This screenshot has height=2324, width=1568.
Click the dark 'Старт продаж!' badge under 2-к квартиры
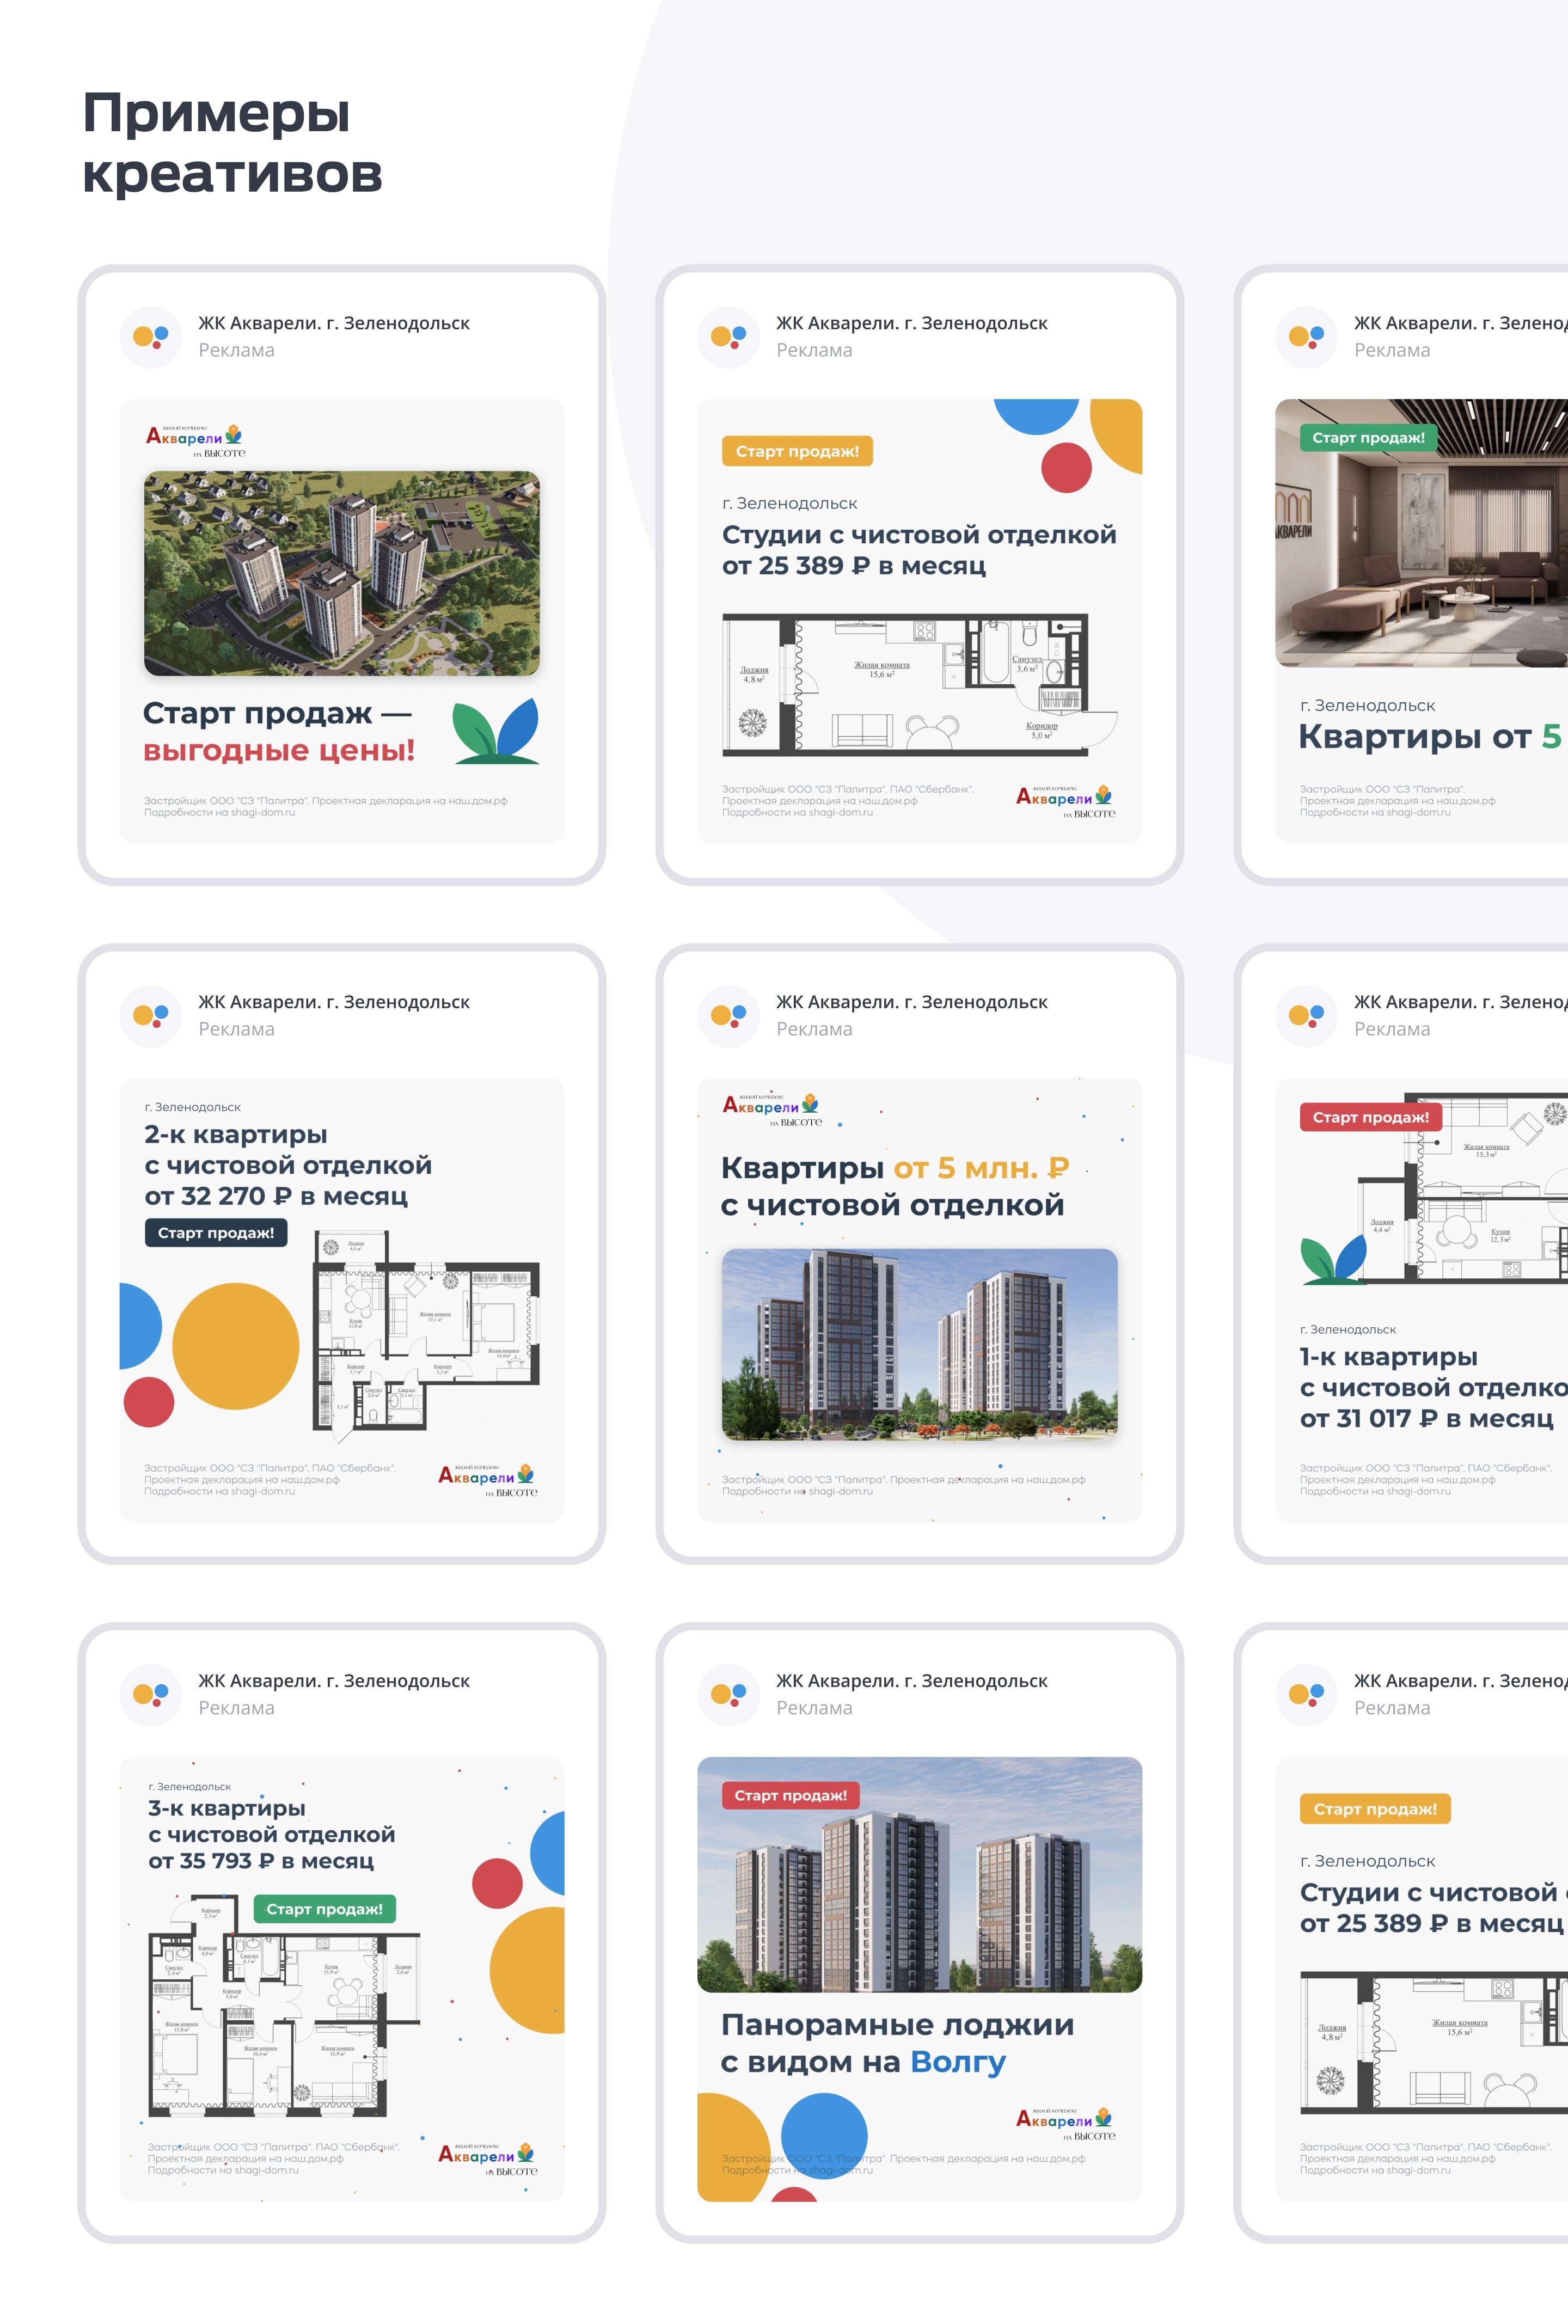tap(216, 1232)
